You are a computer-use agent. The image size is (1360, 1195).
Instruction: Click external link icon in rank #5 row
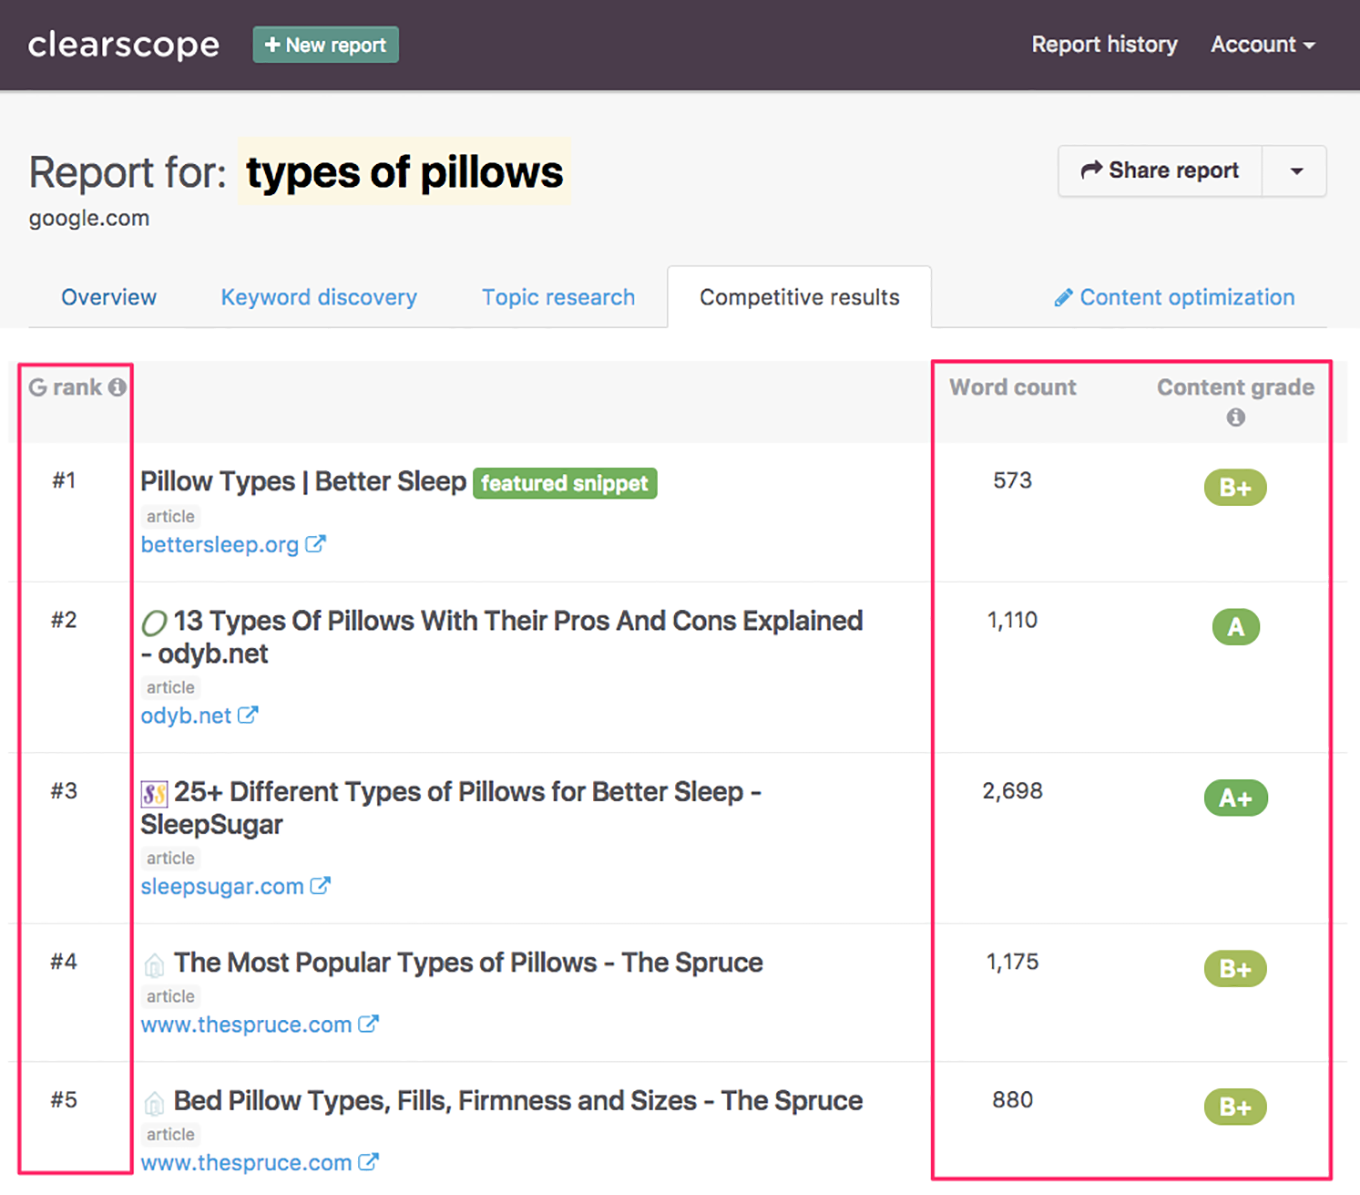[x=368, y=1162]
